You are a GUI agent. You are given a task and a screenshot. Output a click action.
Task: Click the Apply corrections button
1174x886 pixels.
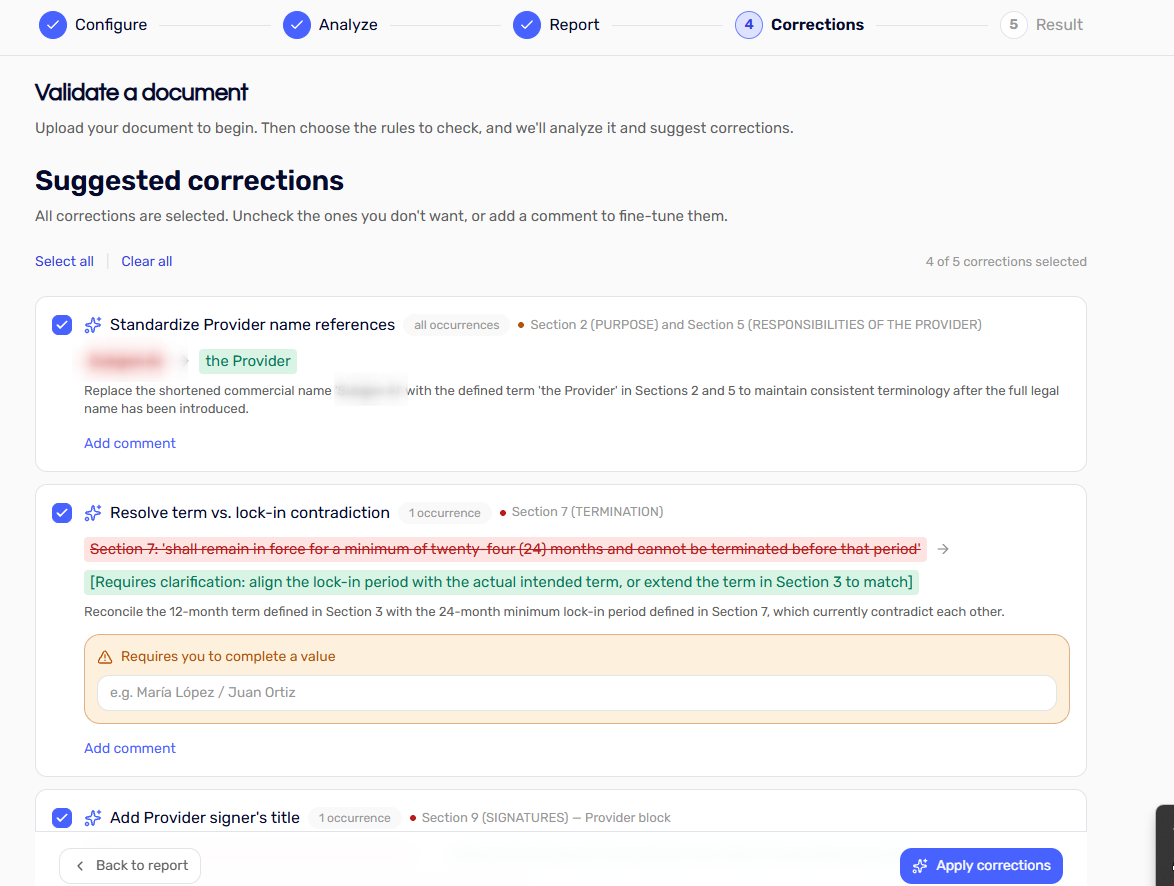coord(981,866)
